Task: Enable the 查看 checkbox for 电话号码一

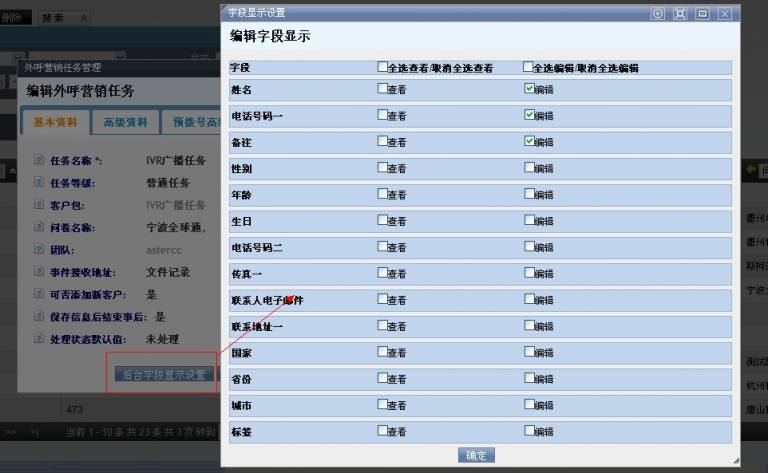Action: 382,115
